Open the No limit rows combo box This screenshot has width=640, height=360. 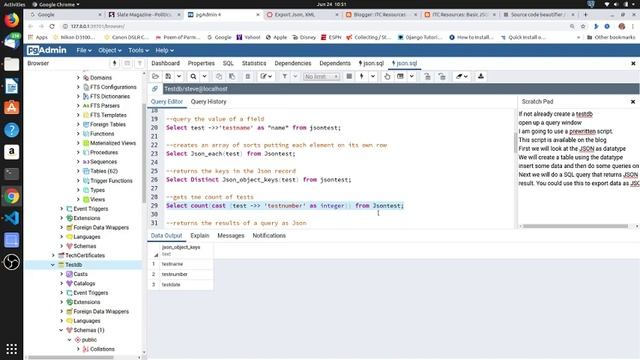click(321, 76)
